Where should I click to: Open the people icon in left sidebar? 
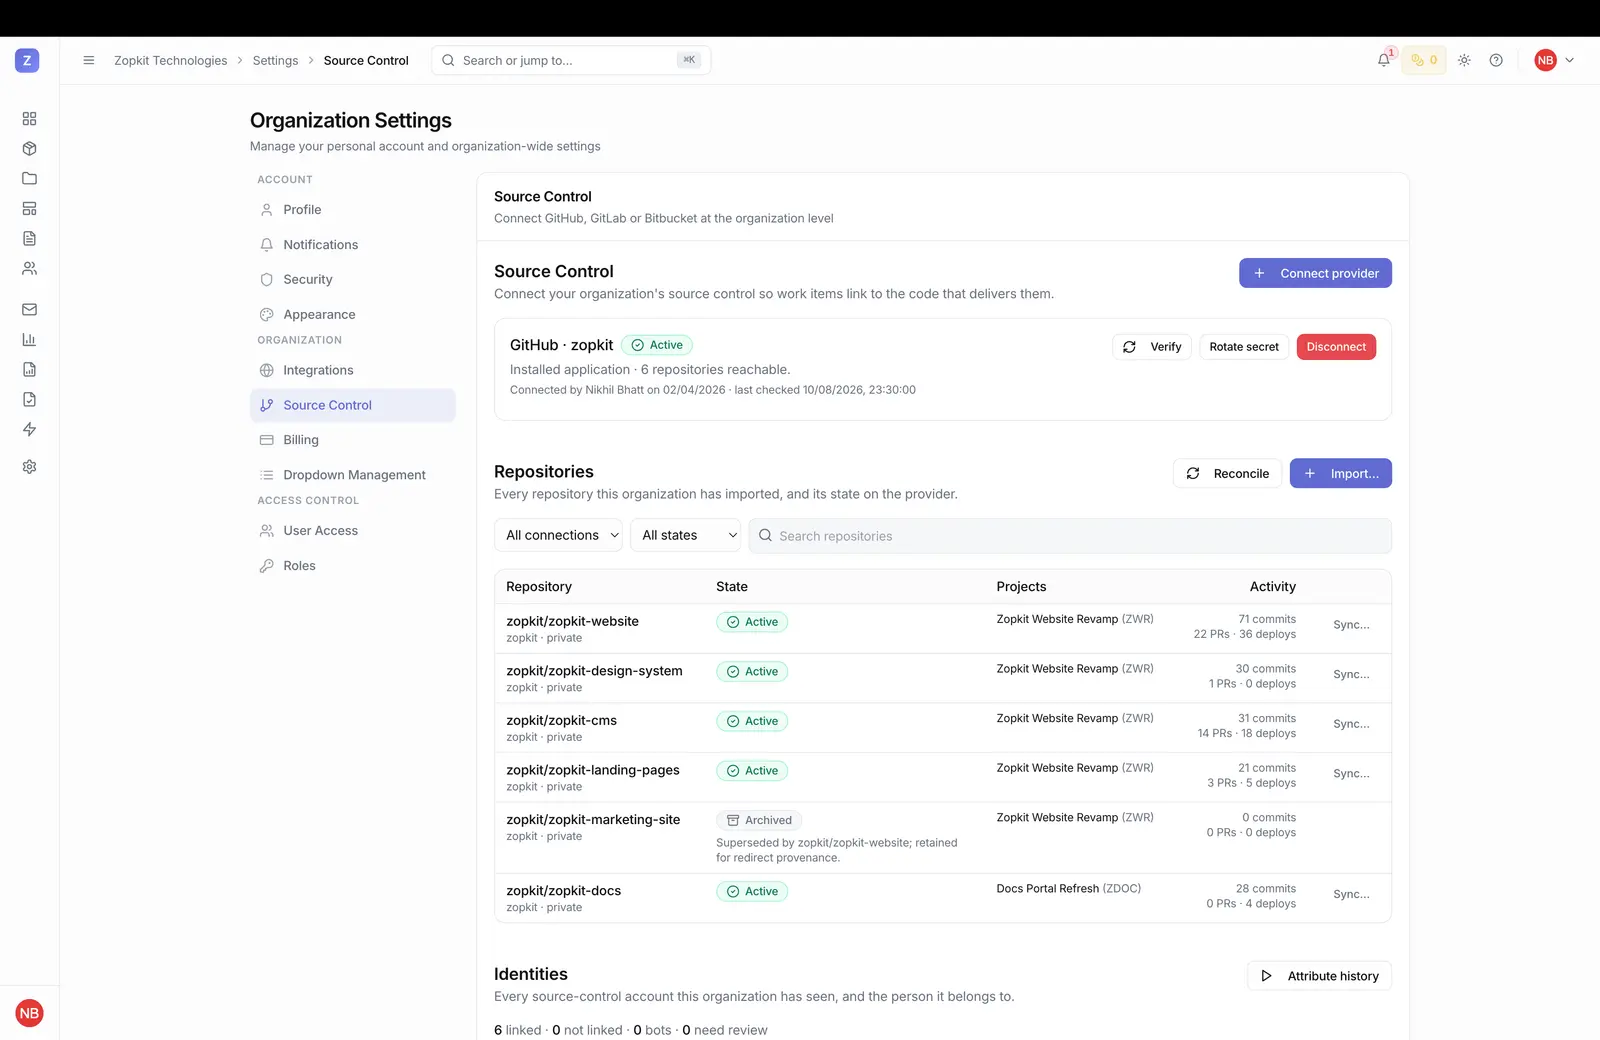30,269
